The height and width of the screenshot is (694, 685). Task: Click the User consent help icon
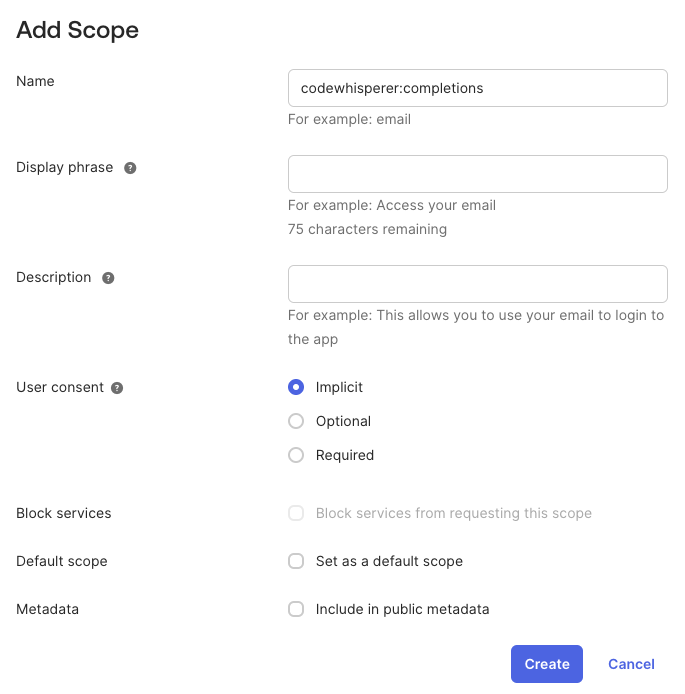point(117,388)
